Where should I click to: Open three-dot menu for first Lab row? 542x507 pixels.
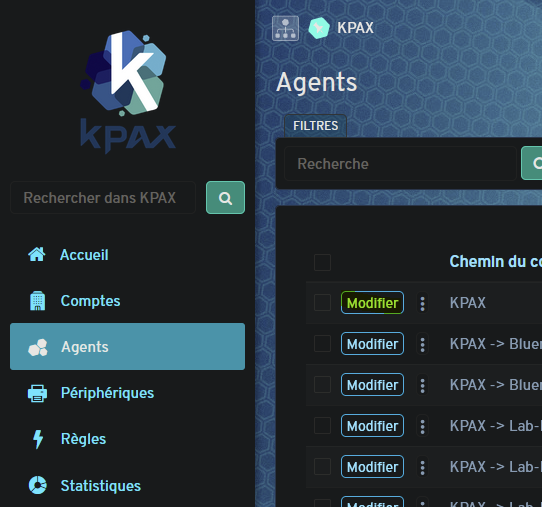(x=422, y=426)
